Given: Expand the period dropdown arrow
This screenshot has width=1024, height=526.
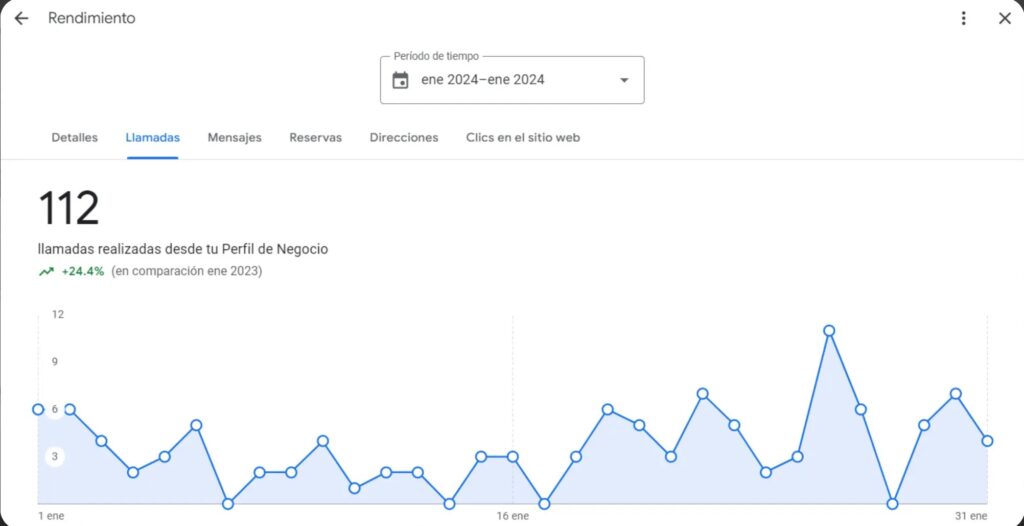Looking at the screenshot, I should click(x=624, y=80).
